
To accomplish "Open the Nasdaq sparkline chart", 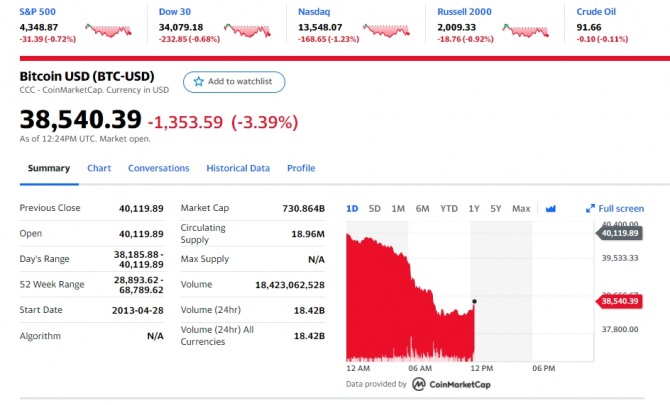I will click(386, 30).
